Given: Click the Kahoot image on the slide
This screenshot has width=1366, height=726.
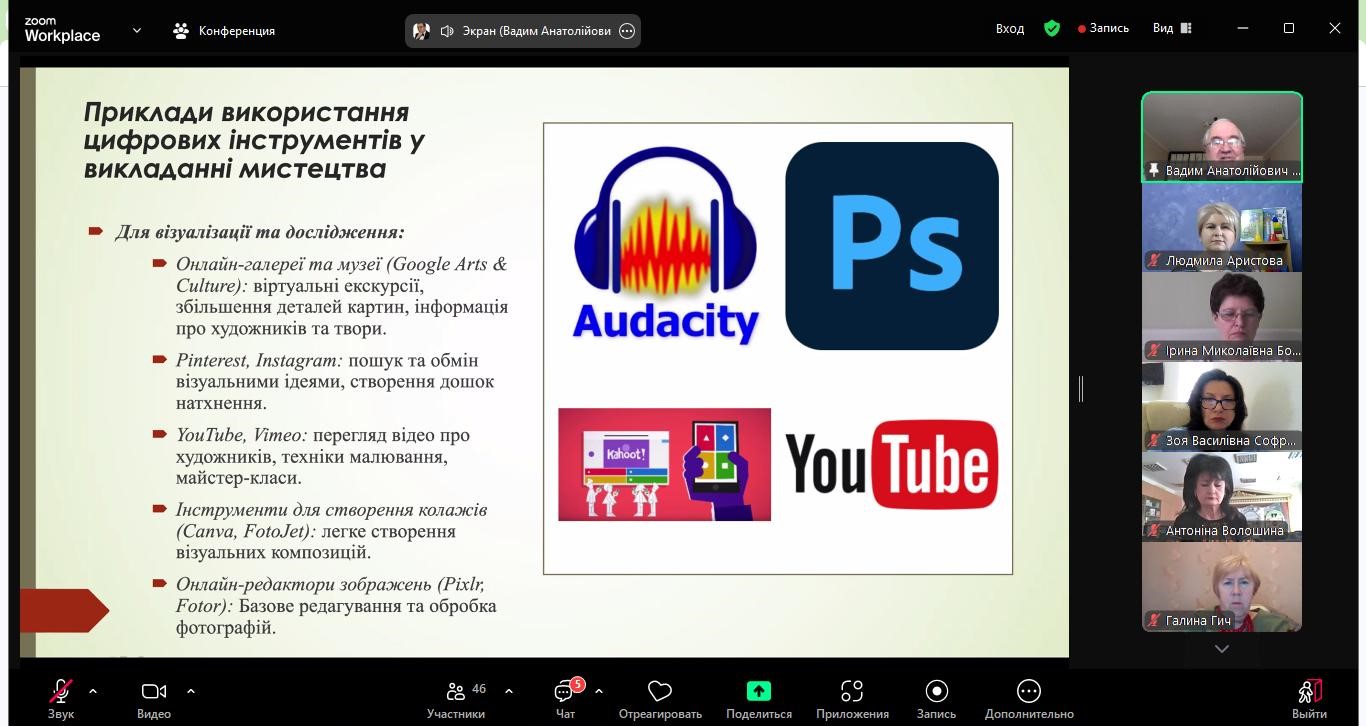Looking at the screenshot, I should point(664,464).
